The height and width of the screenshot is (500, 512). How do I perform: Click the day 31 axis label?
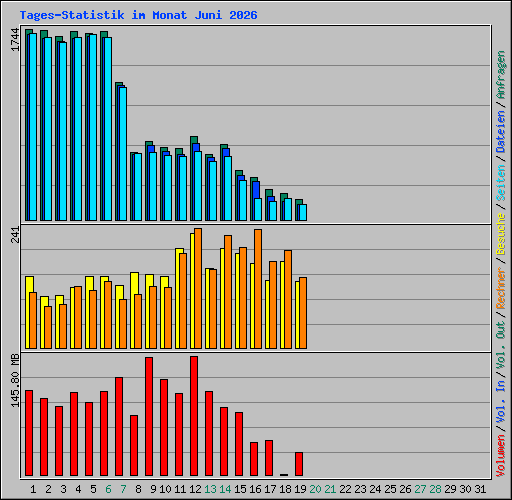tap(480, 489)
